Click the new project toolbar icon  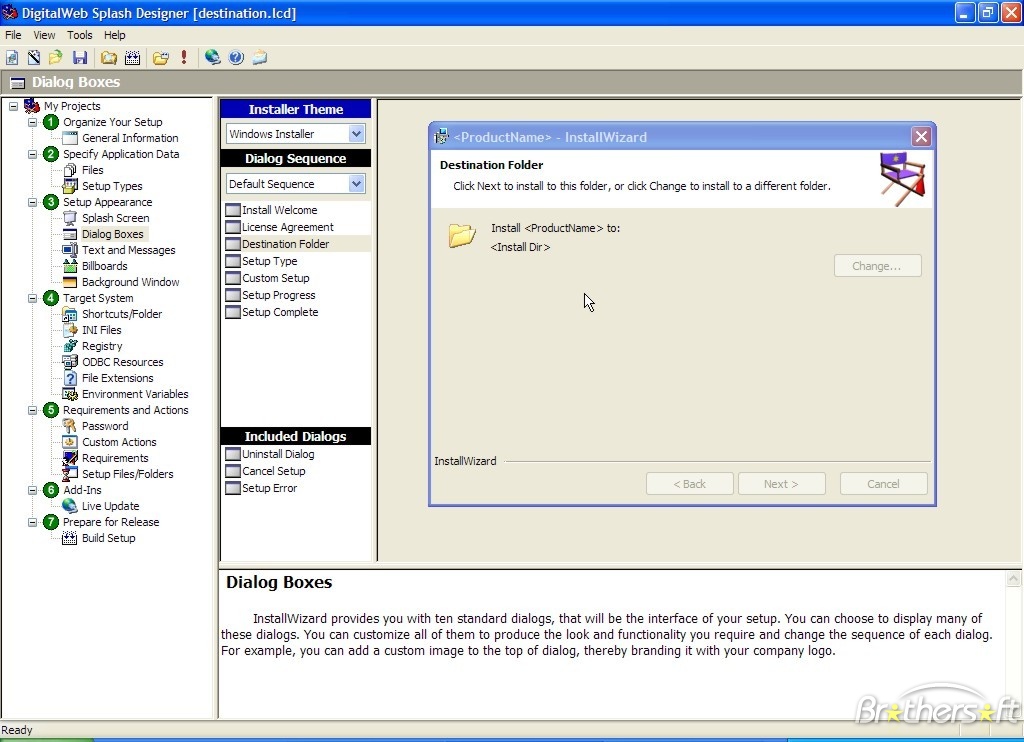[x=12, y=57]
